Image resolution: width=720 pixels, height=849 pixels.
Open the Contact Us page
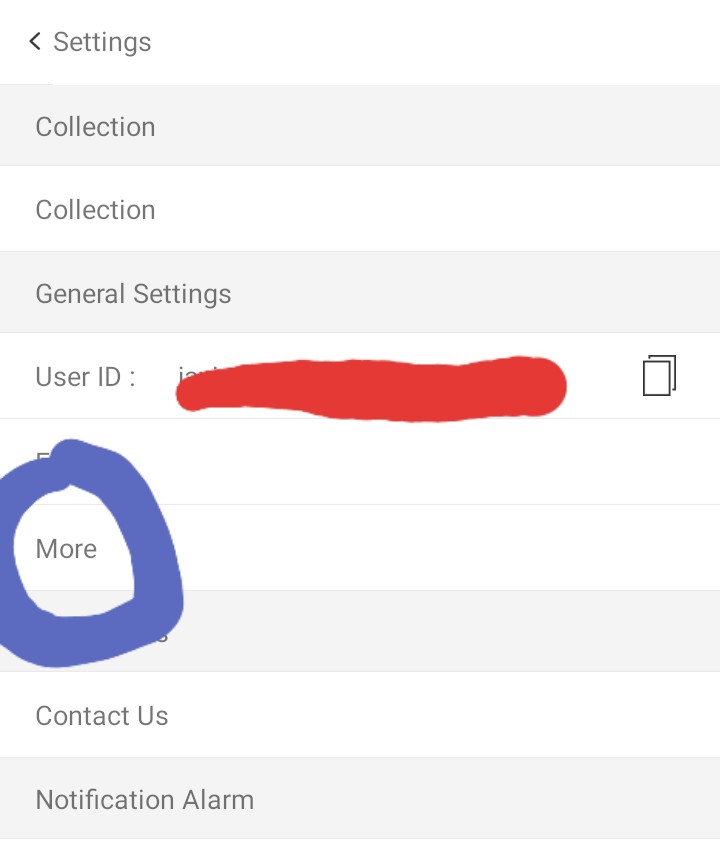pyautogui.click(x=102, y=716)
